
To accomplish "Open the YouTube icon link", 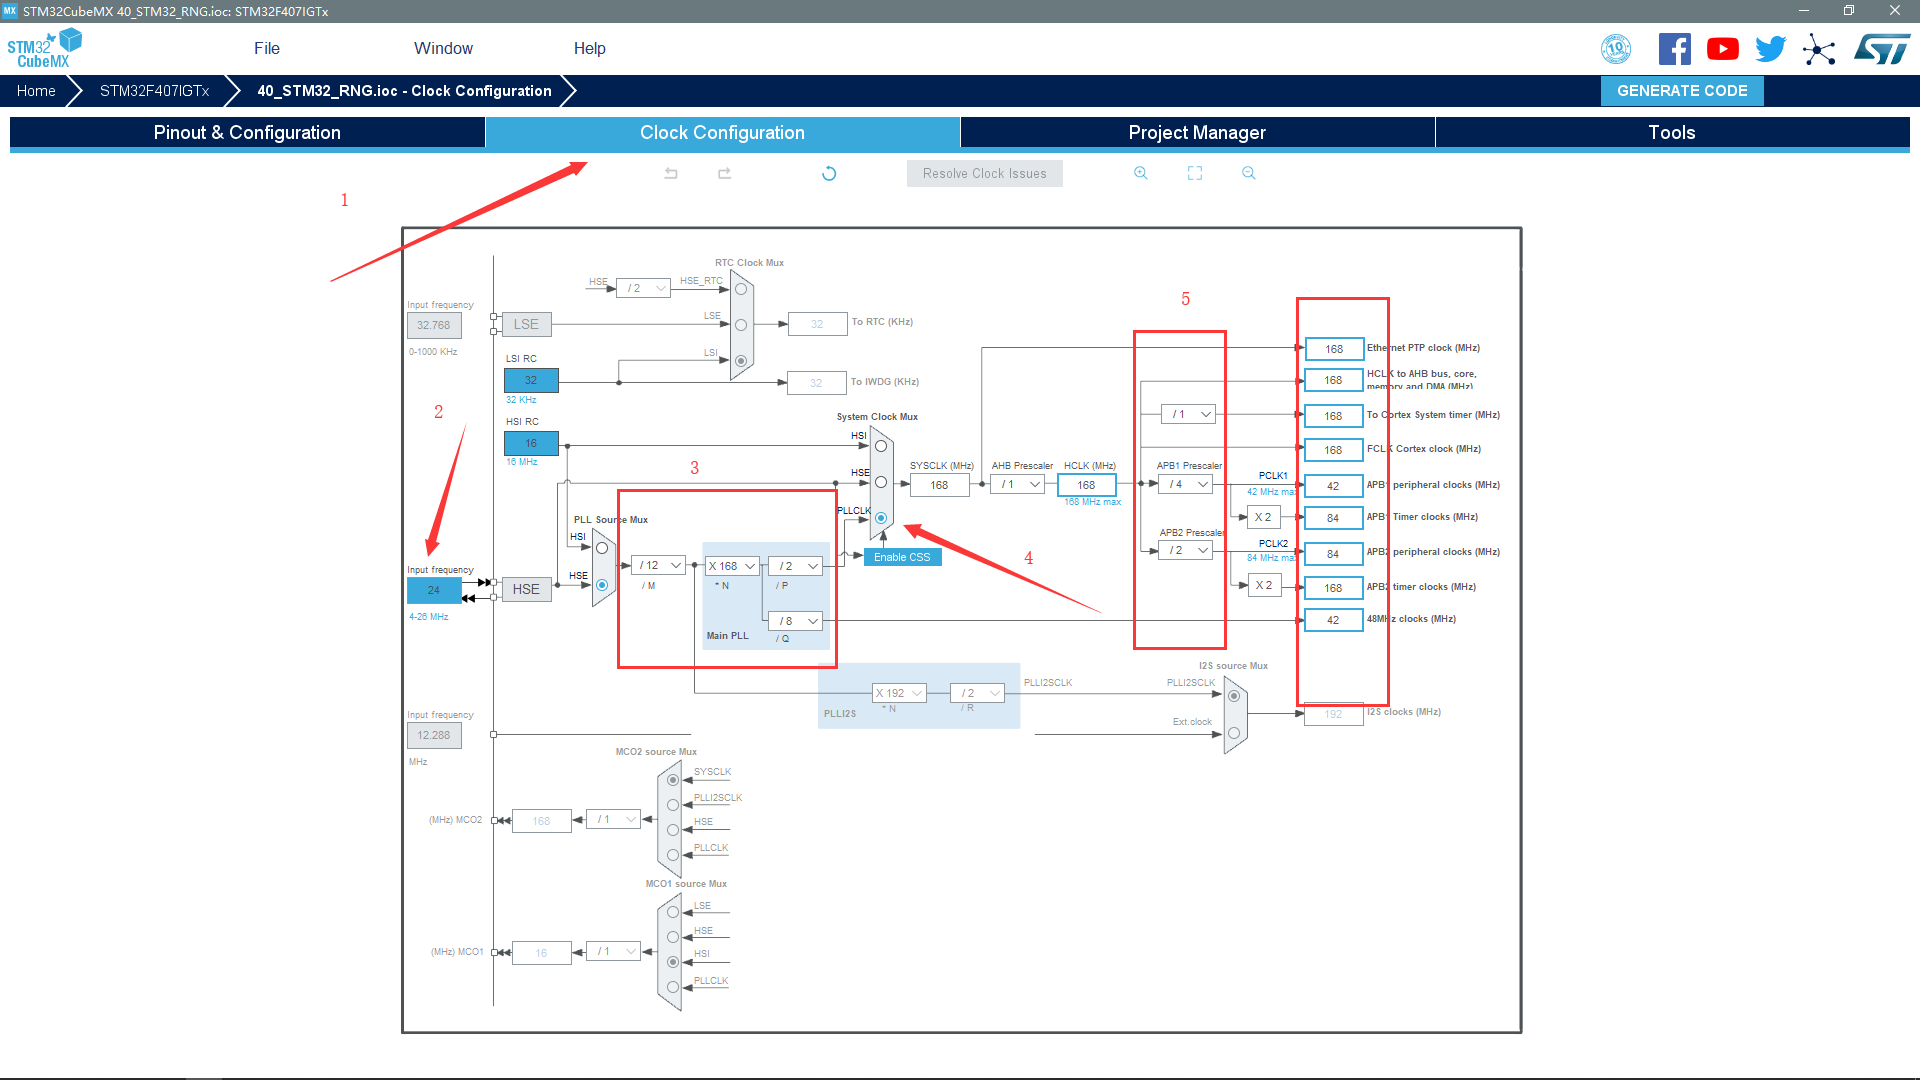I will 1722,49.
